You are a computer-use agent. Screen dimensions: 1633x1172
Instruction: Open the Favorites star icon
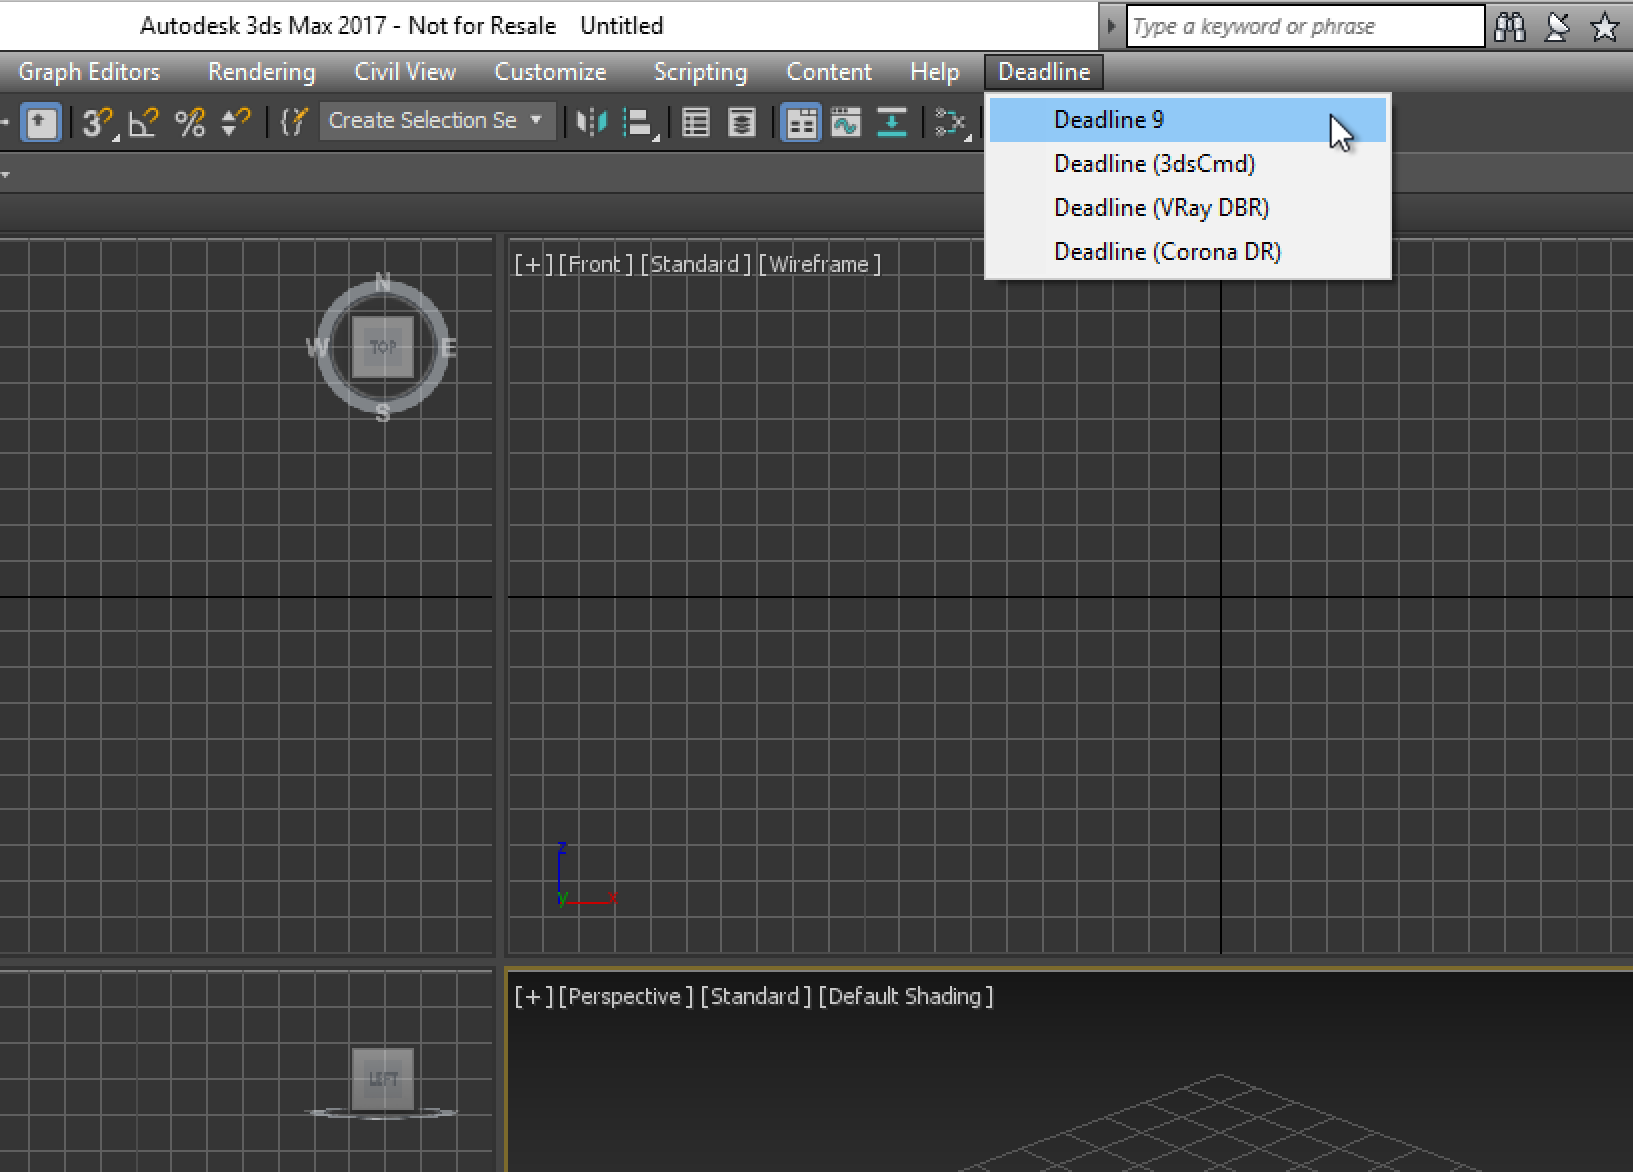tap(1604, 26)
